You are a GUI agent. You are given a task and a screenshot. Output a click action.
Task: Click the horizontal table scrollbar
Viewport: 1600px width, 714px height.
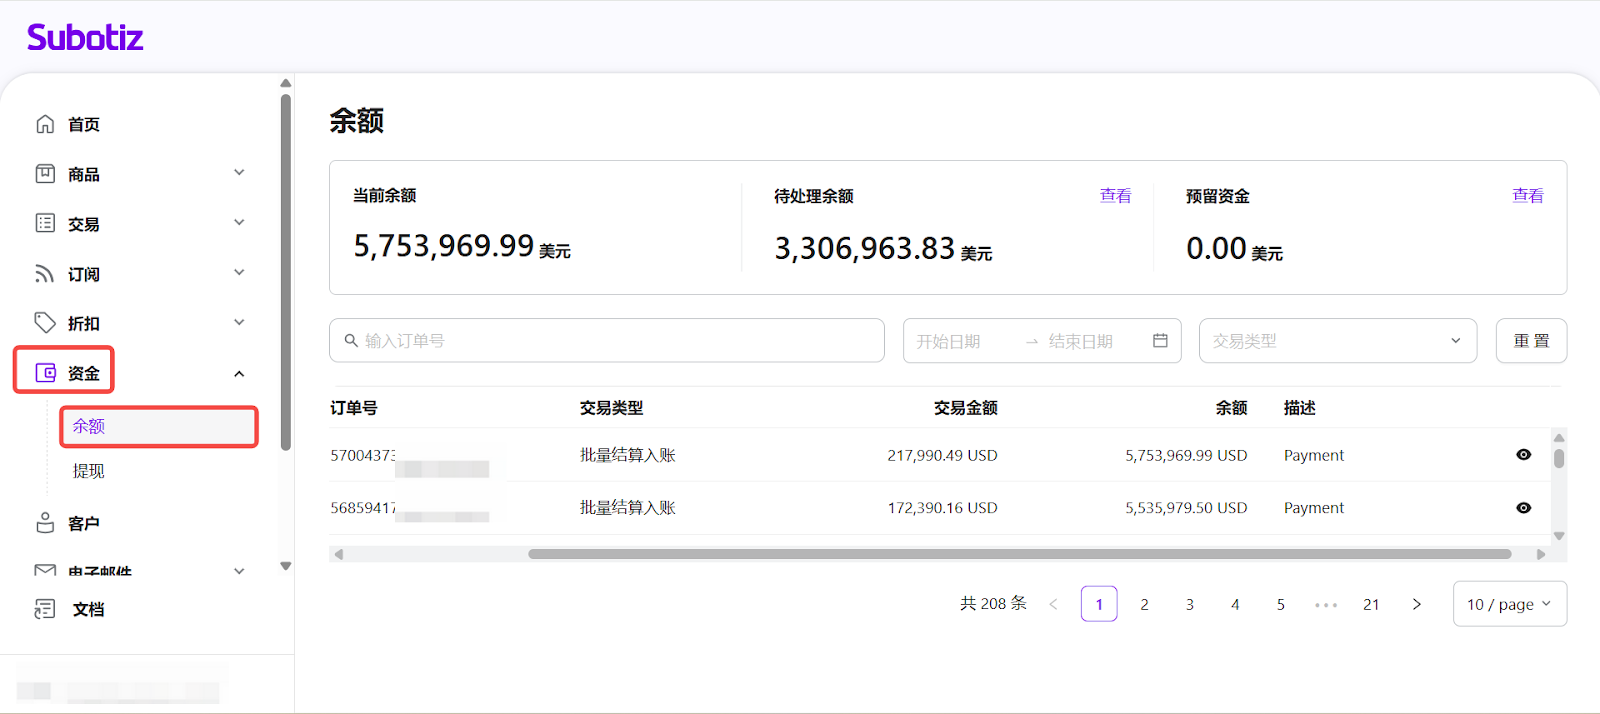click(x=1019, y=554)
